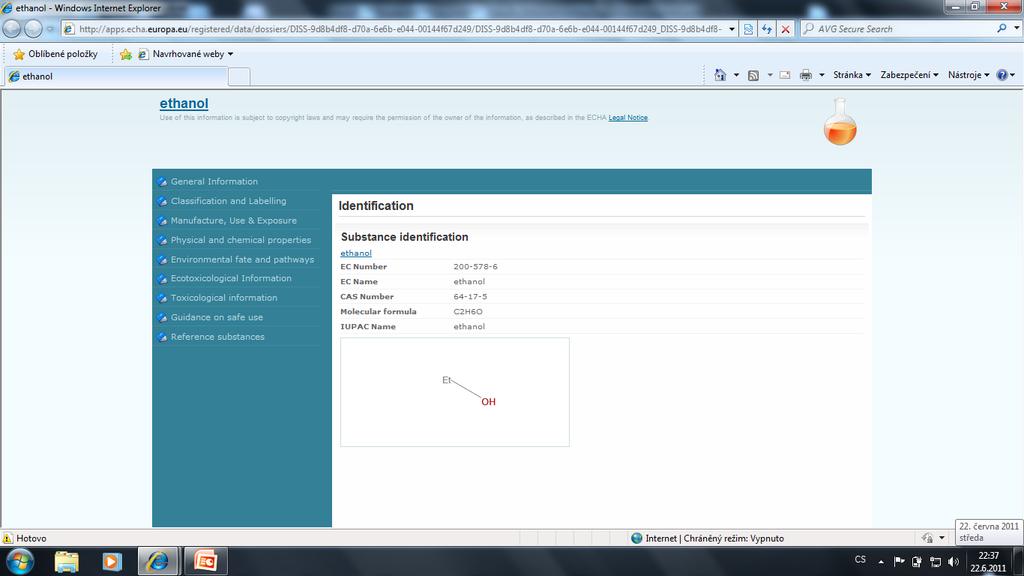
Task: Select CAS Number value 64-17-5
Action: [x=470, y=296]
